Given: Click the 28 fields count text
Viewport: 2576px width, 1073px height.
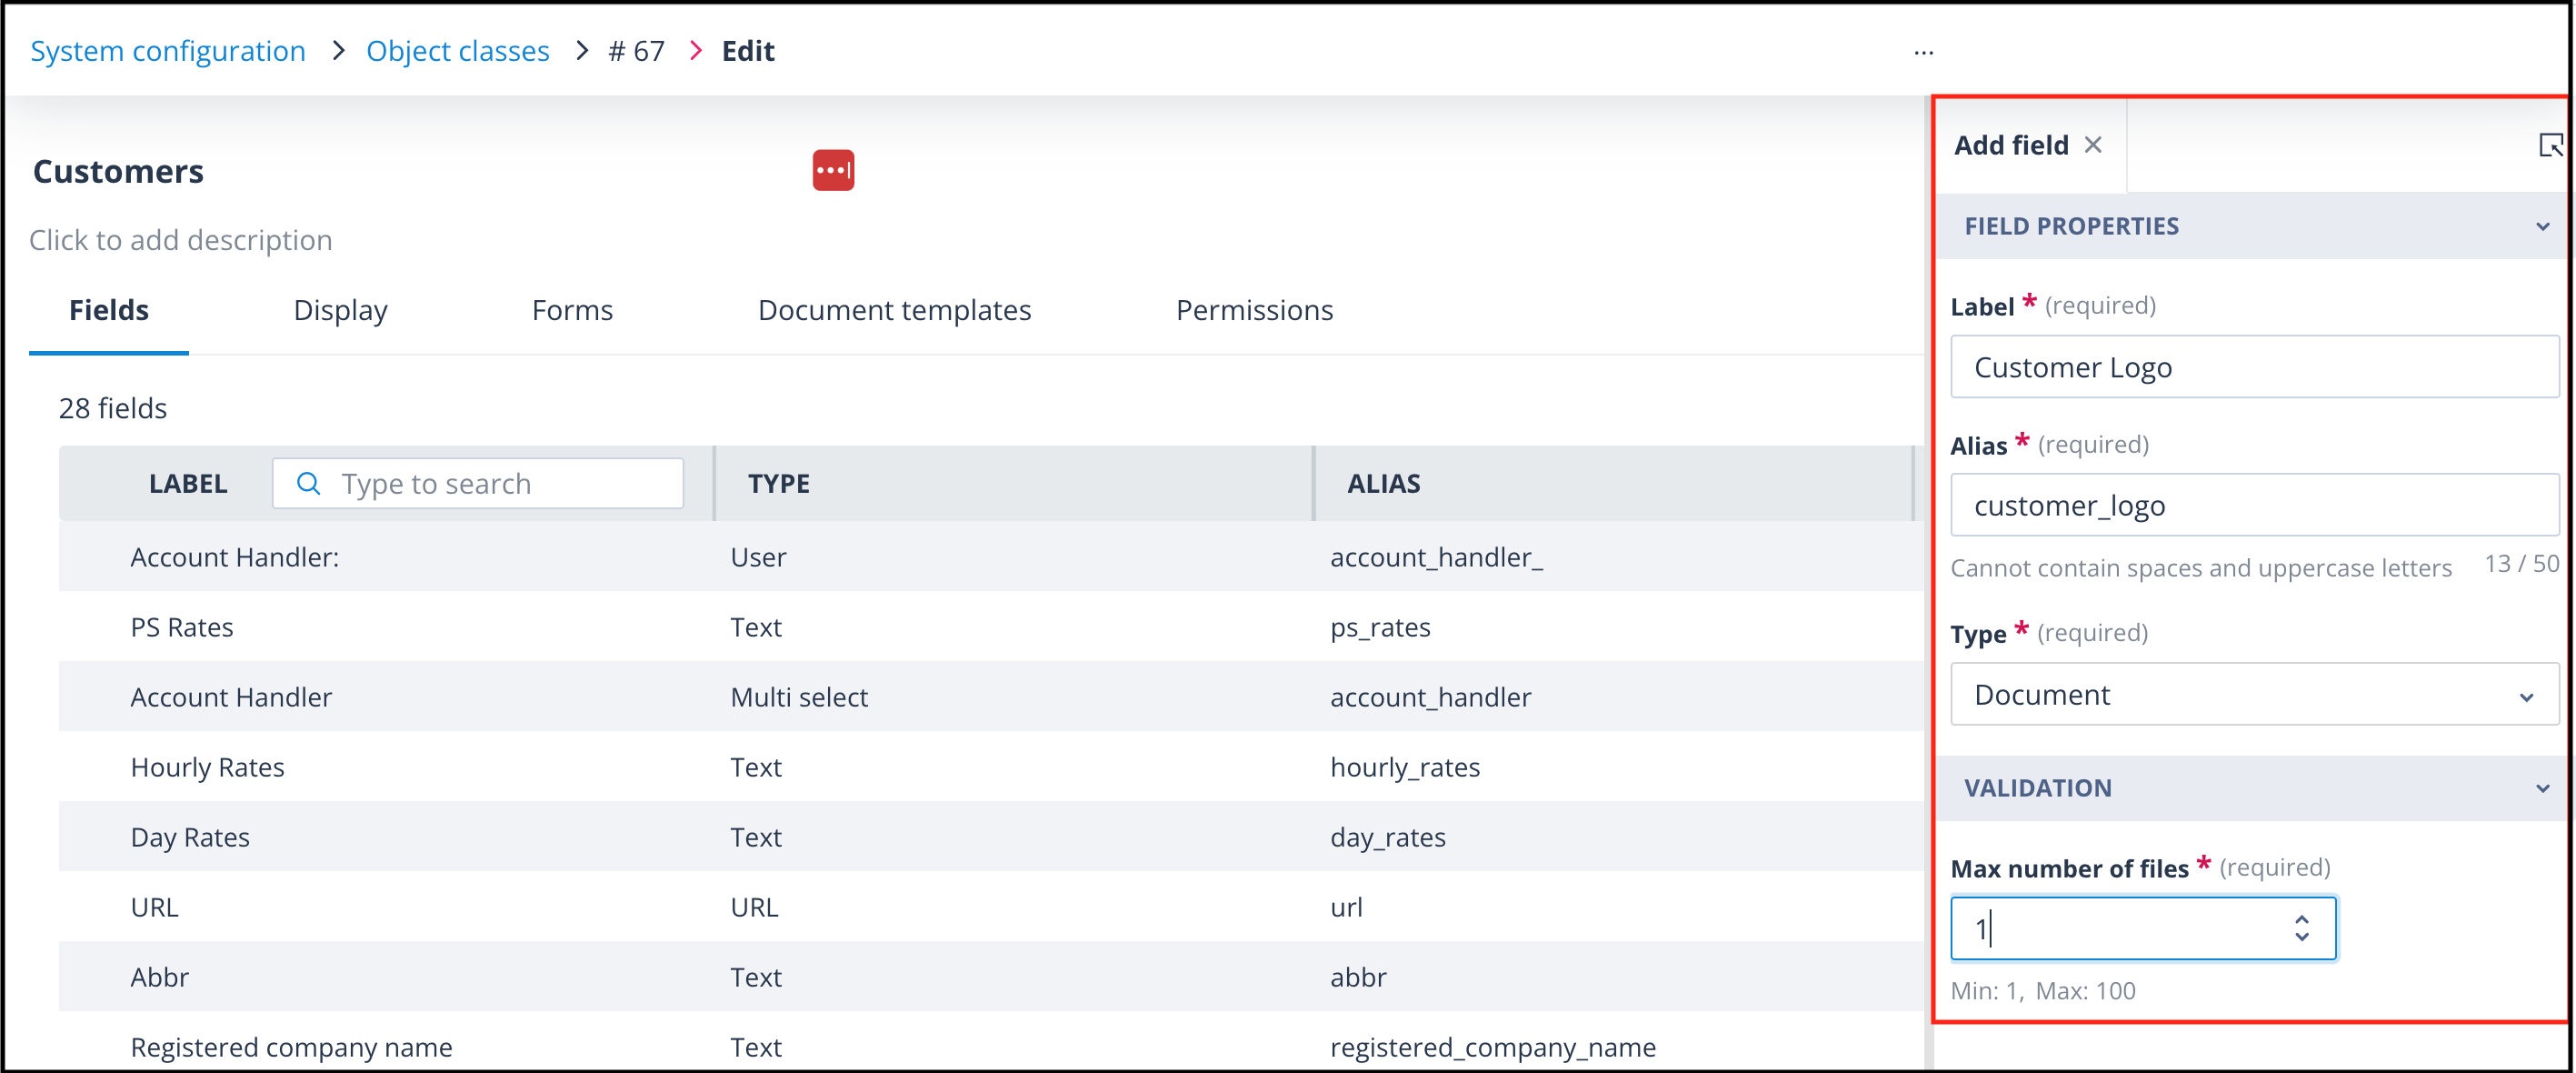Looking at the screenshot, I should click(113, 408).
